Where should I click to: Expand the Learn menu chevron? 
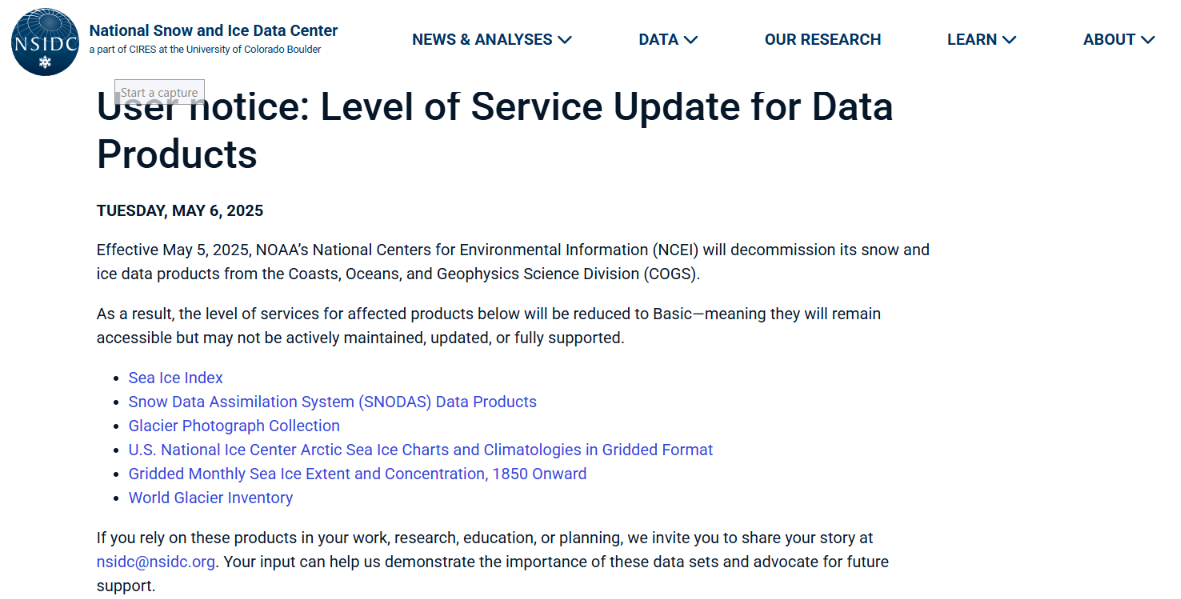(1009, 40)
